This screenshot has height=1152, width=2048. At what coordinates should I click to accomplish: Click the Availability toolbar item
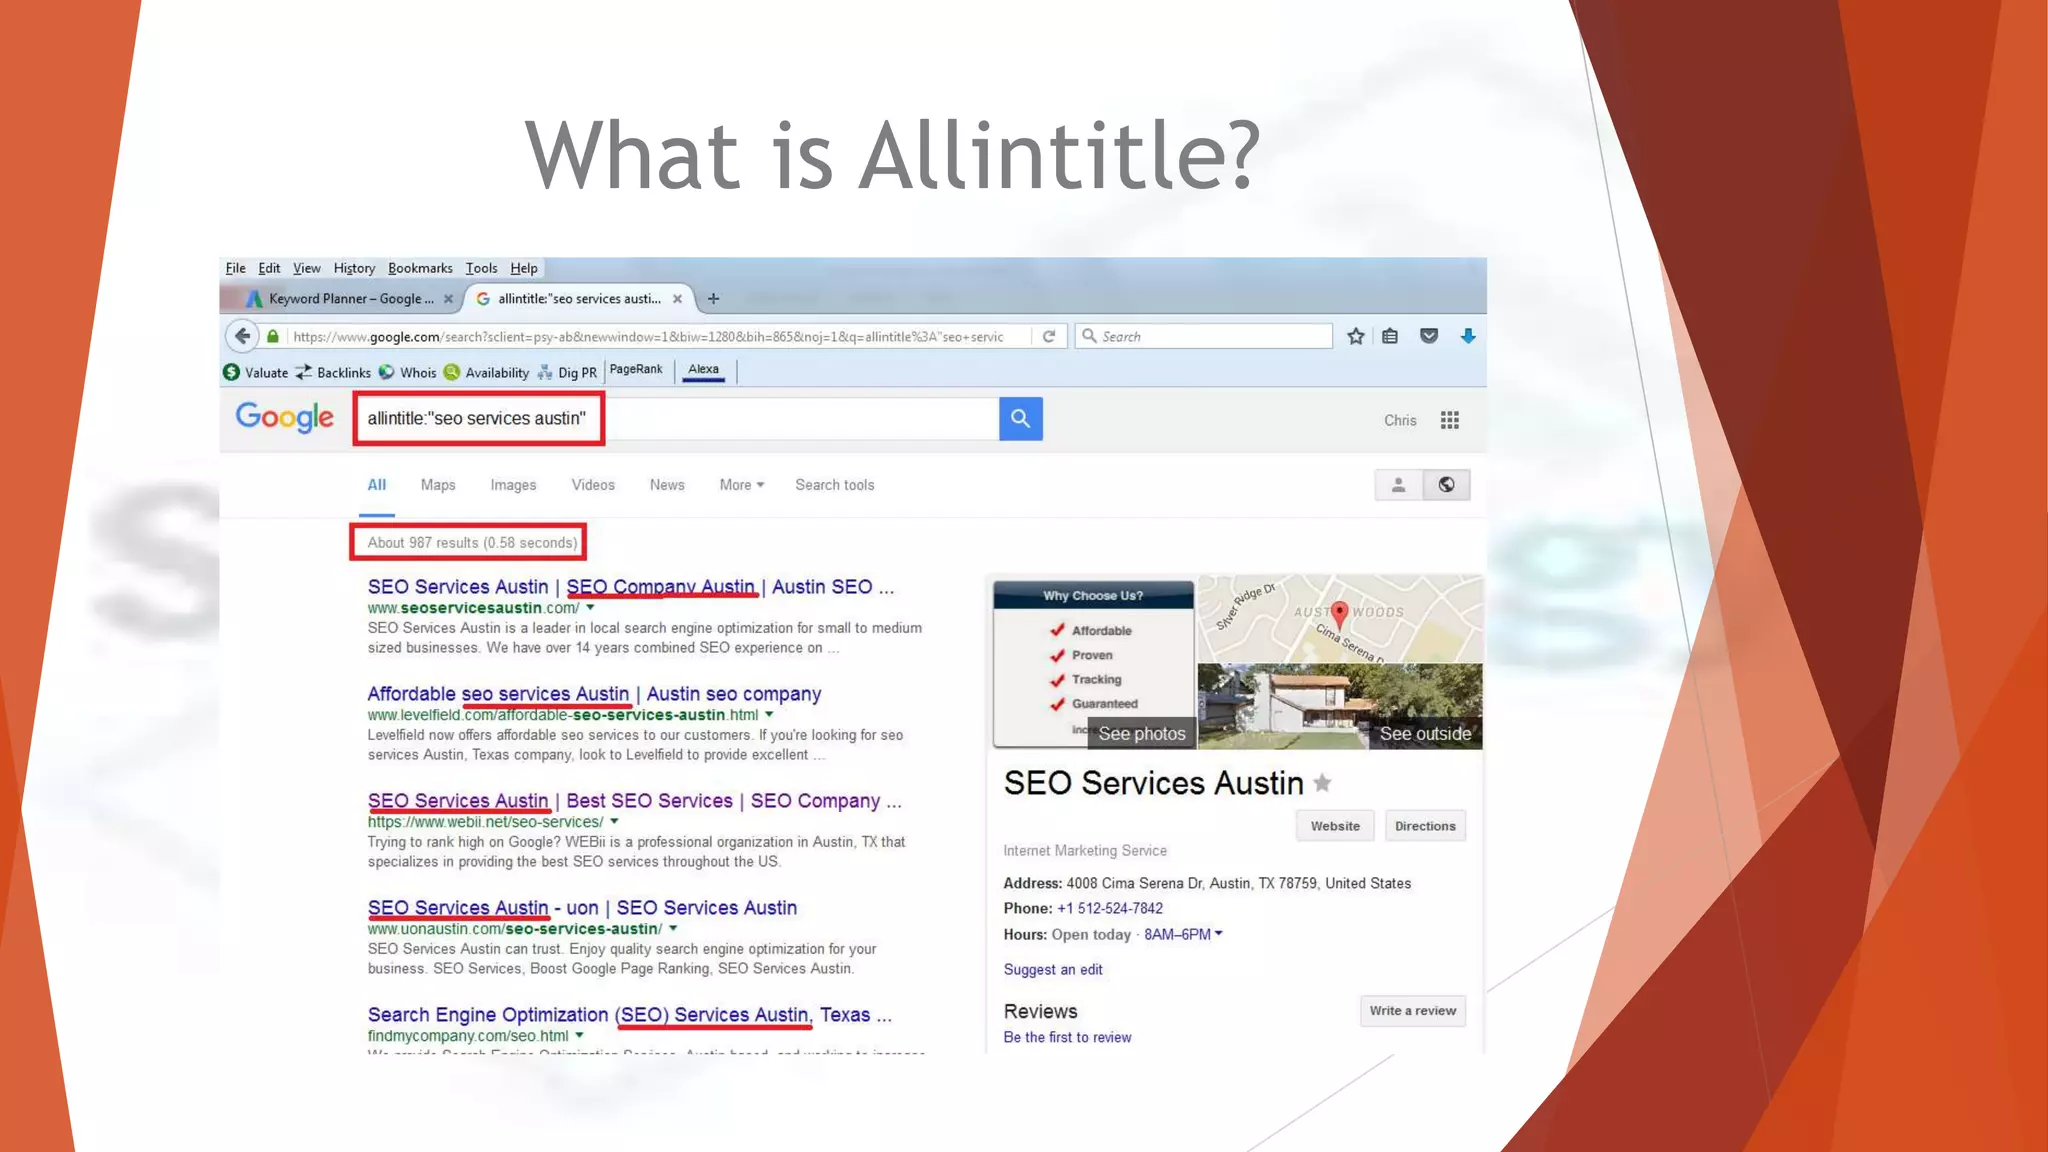click(486, 372)
